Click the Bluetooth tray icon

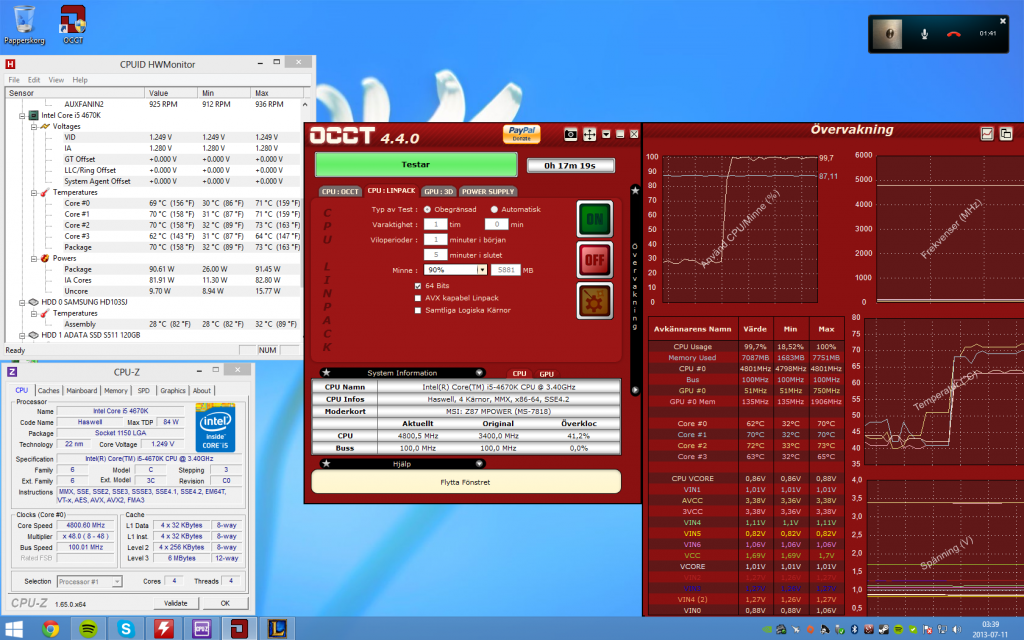854,630
